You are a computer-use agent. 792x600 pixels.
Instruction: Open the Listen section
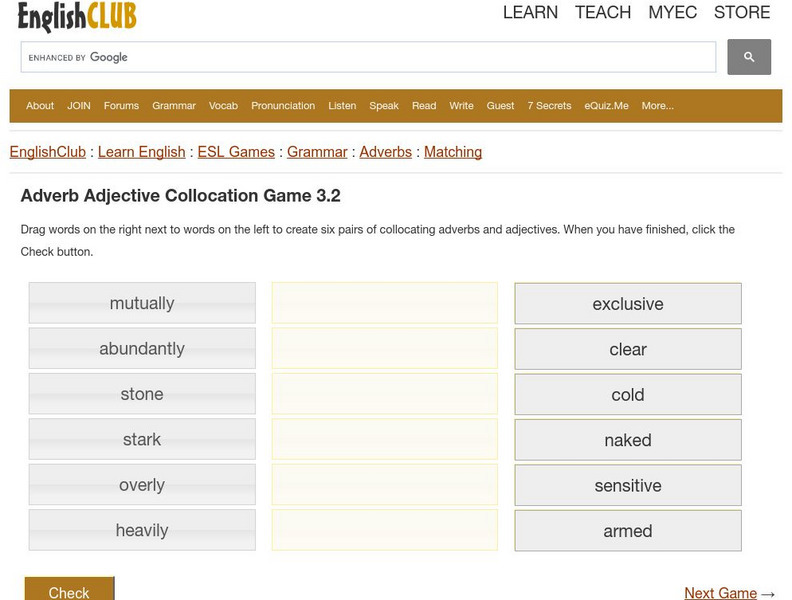[342, 106]
